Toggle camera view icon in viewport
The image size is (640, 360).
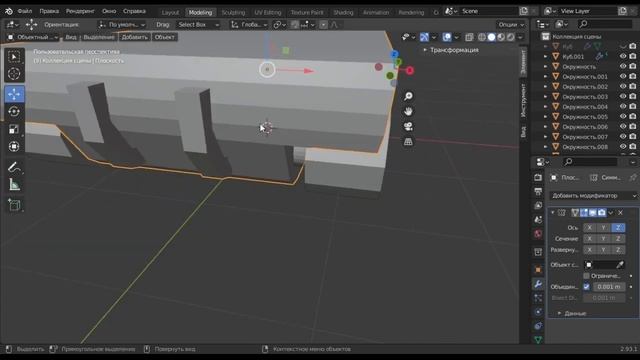[x=408, y=127]
